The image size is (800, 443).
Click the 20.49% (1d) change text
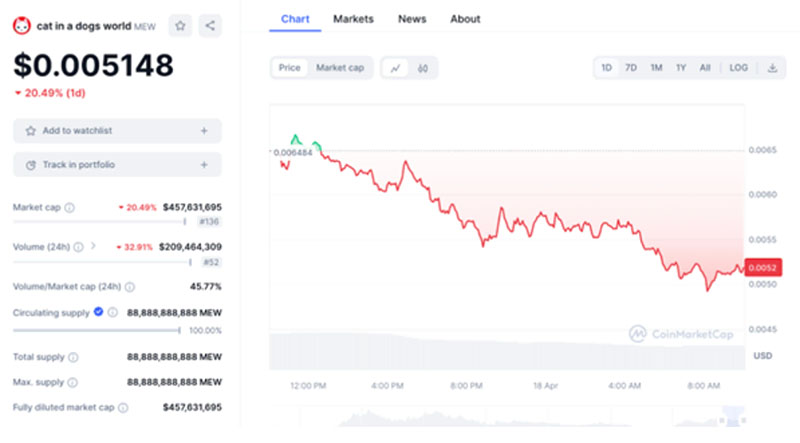[x=55, y=93]
